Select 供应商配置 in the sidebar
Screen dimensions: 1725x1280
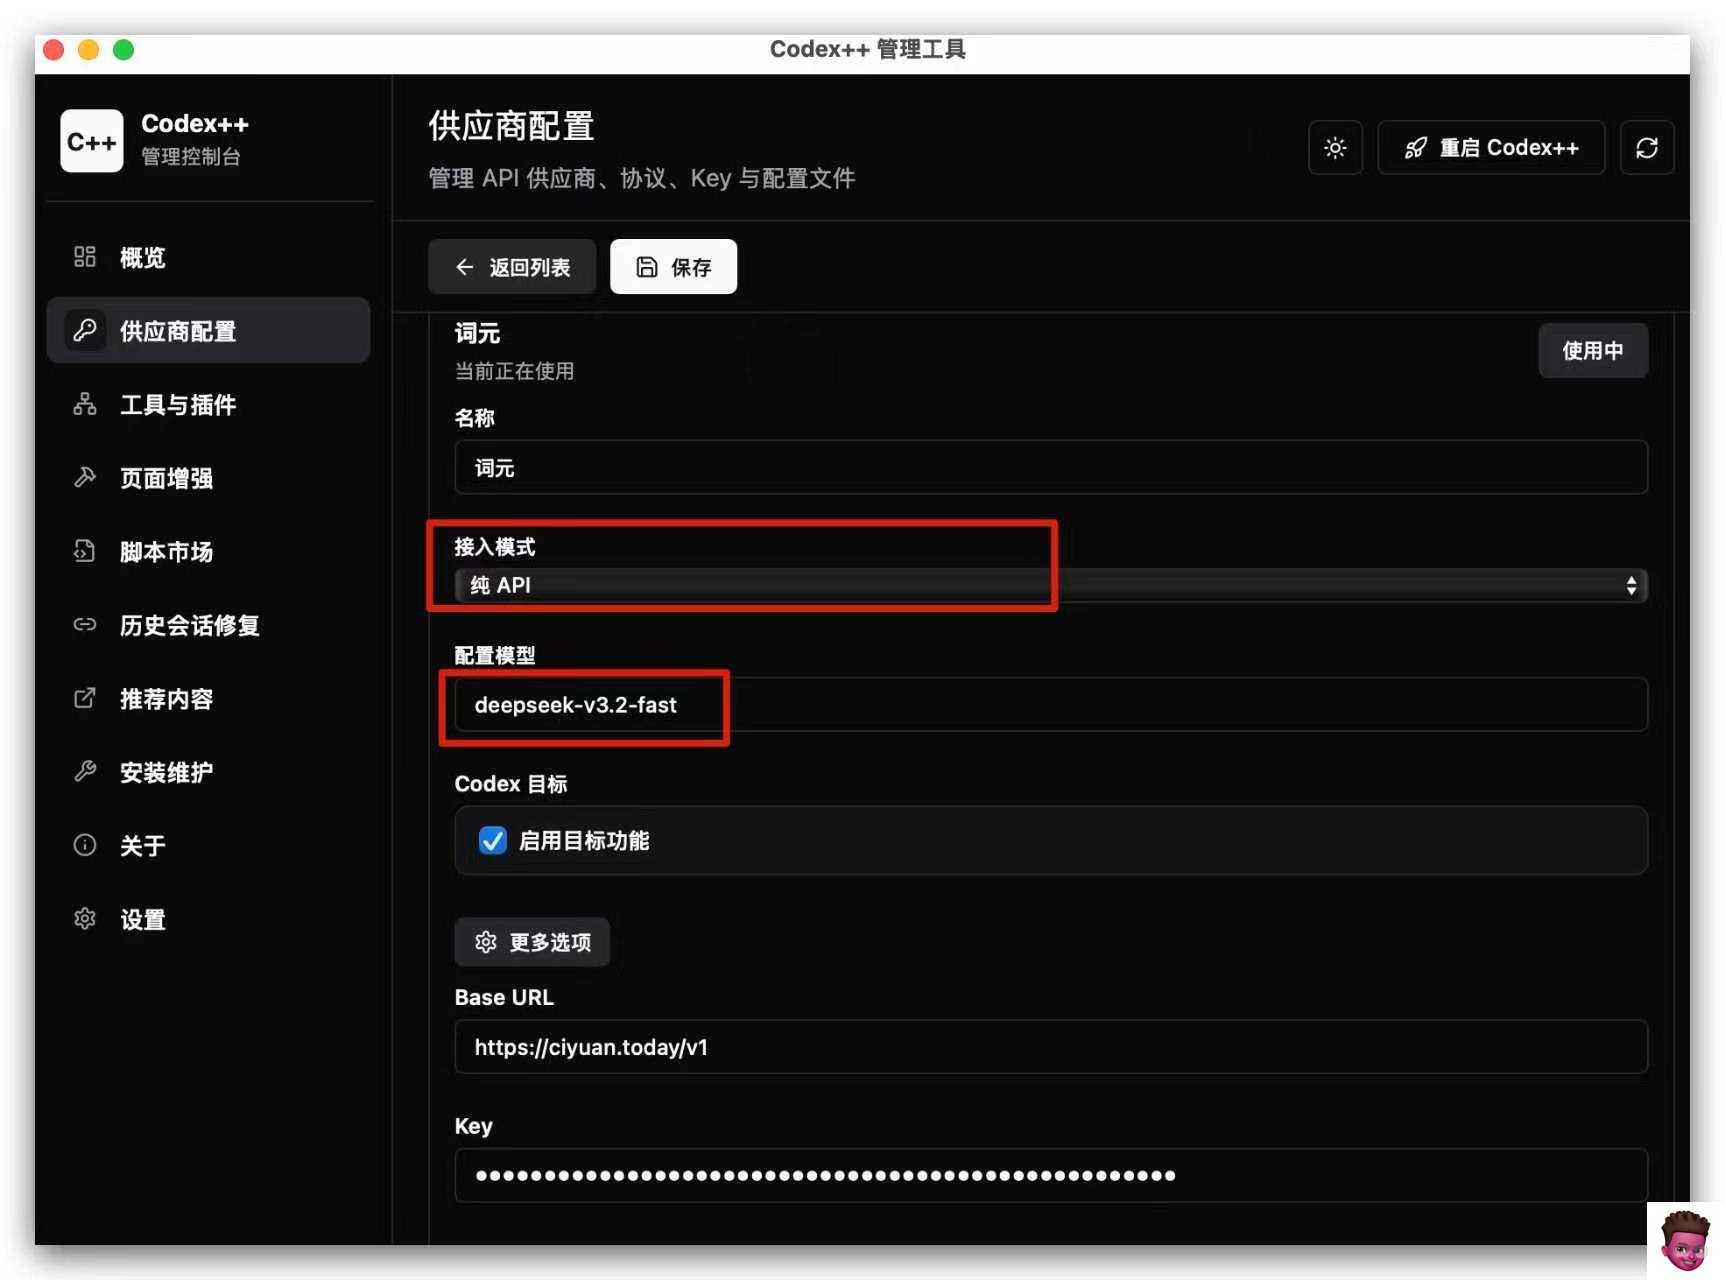208,330
